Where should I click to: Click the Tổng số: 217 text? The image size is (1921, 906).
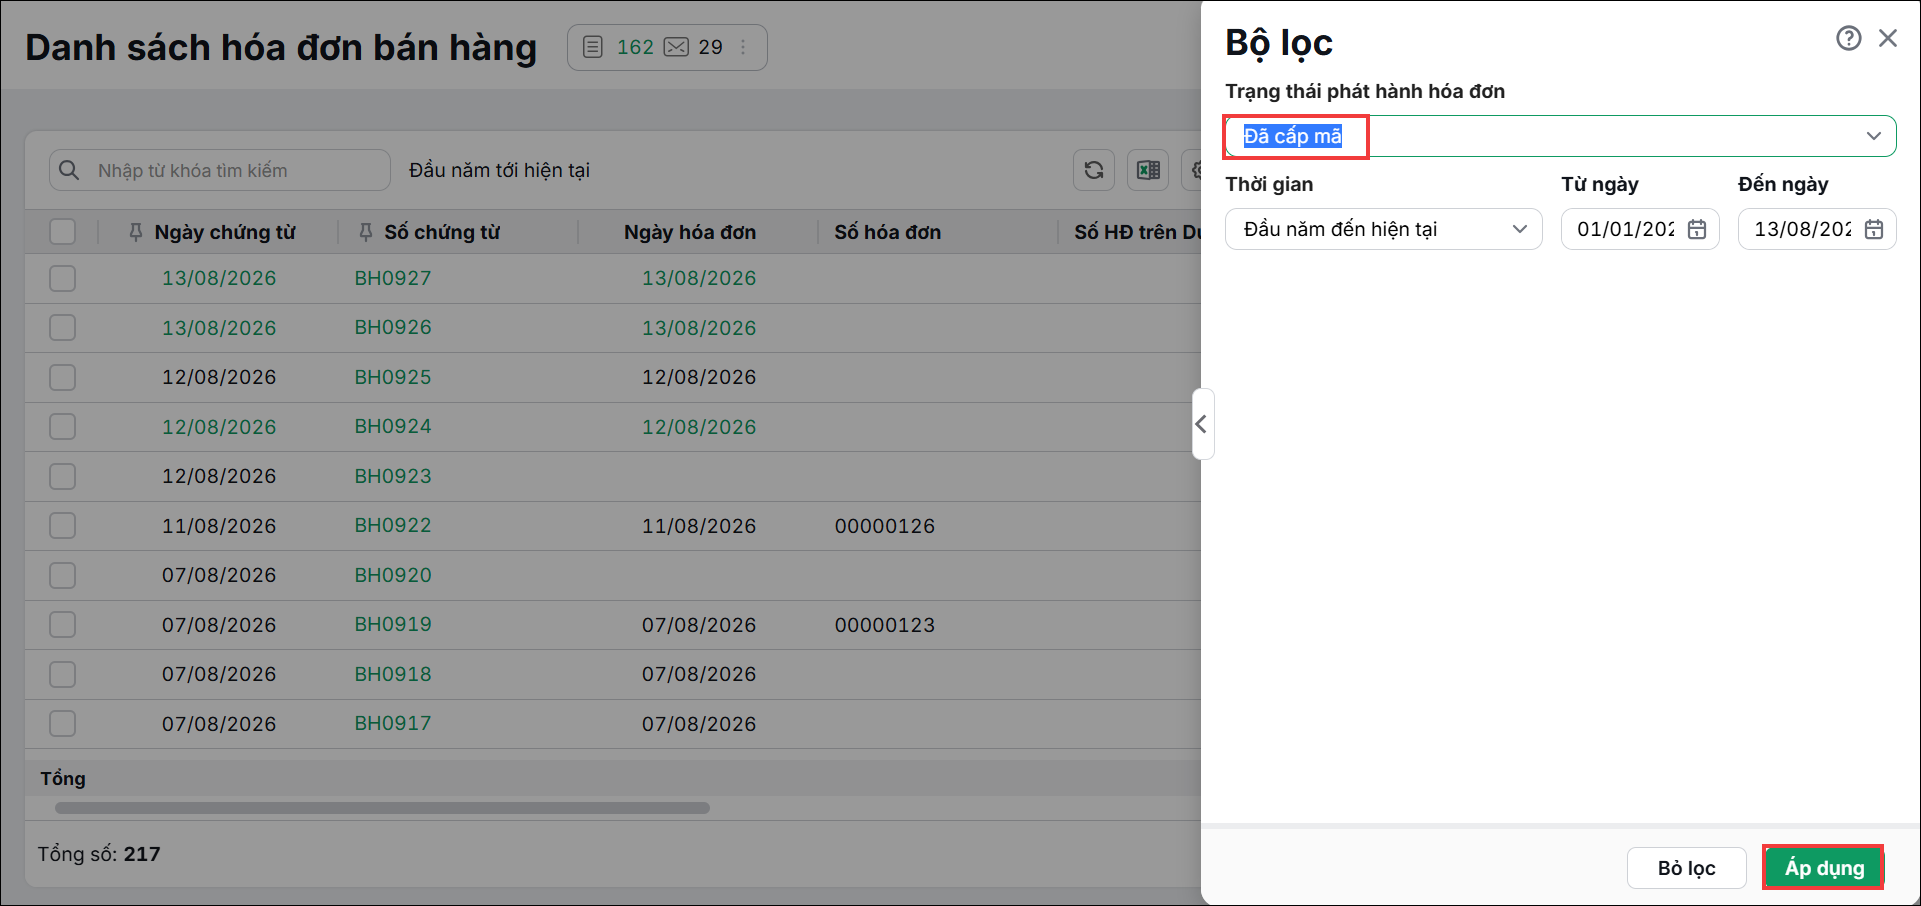(x=99, y=854)
